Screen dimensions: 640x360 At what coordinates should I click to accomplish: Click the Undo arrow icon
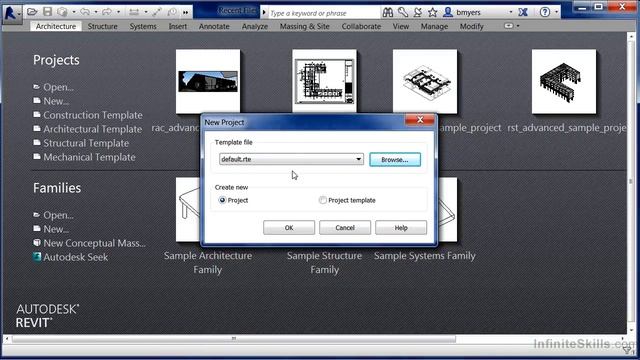click(85, 12)
